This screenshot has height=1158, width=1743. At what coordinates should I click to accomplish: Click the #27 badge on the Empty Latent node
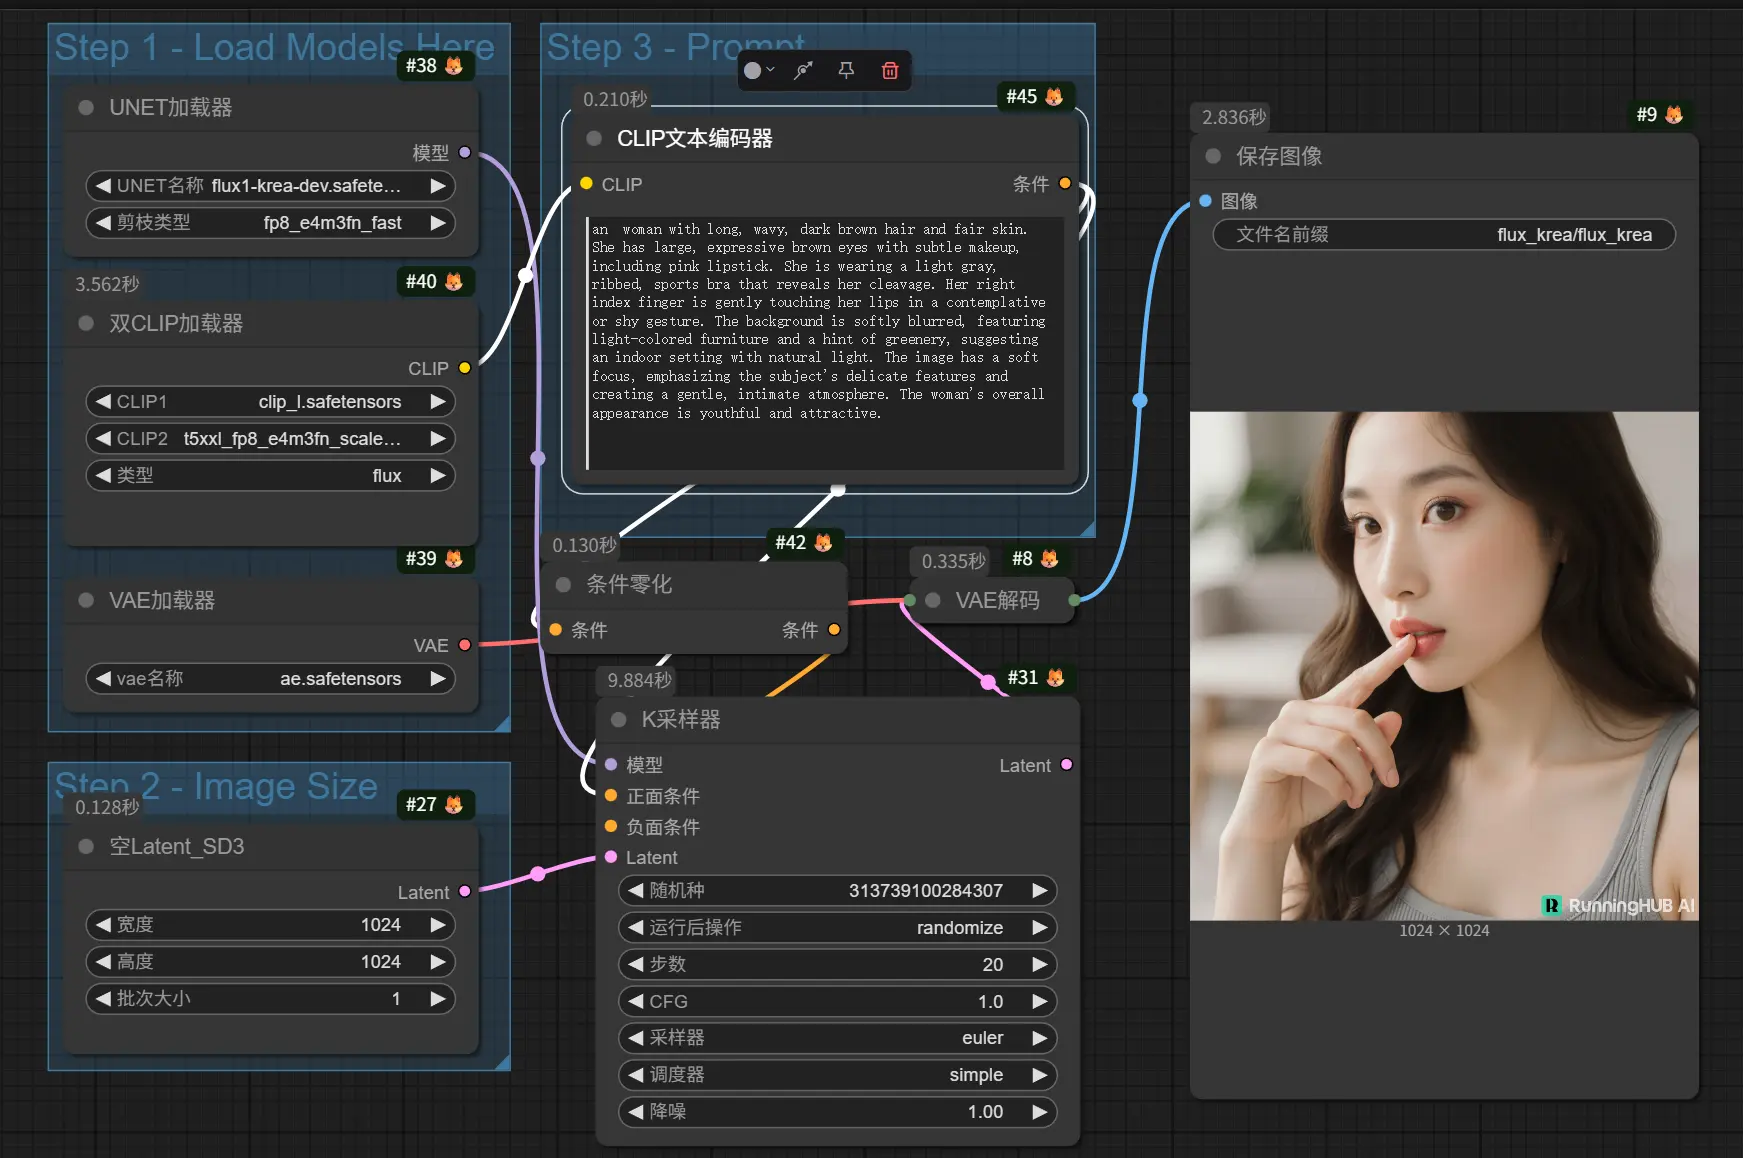434,804
